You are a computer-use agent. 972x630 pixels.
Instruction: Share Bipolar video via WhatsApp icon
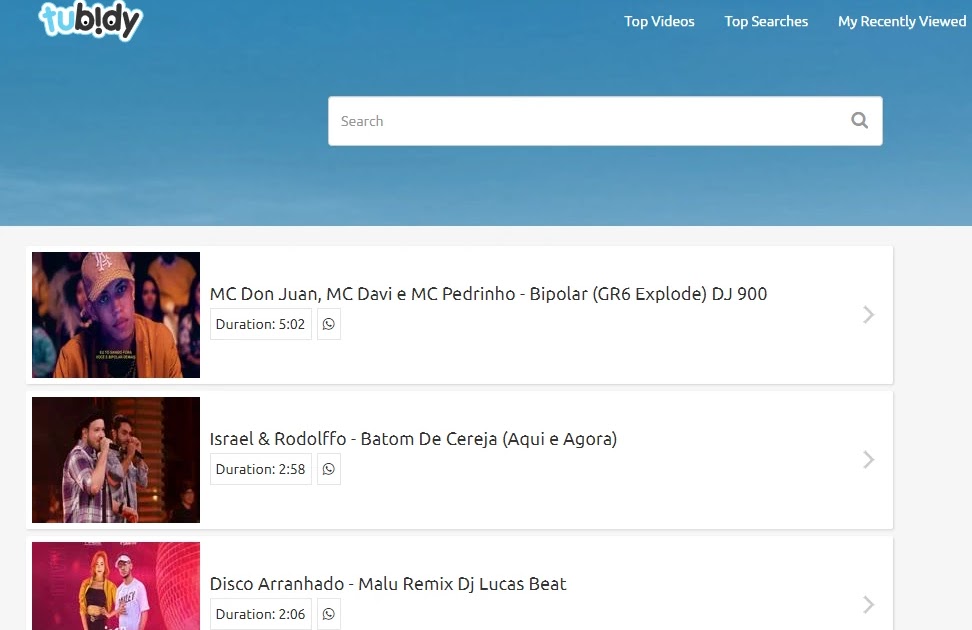coord(329,324)
